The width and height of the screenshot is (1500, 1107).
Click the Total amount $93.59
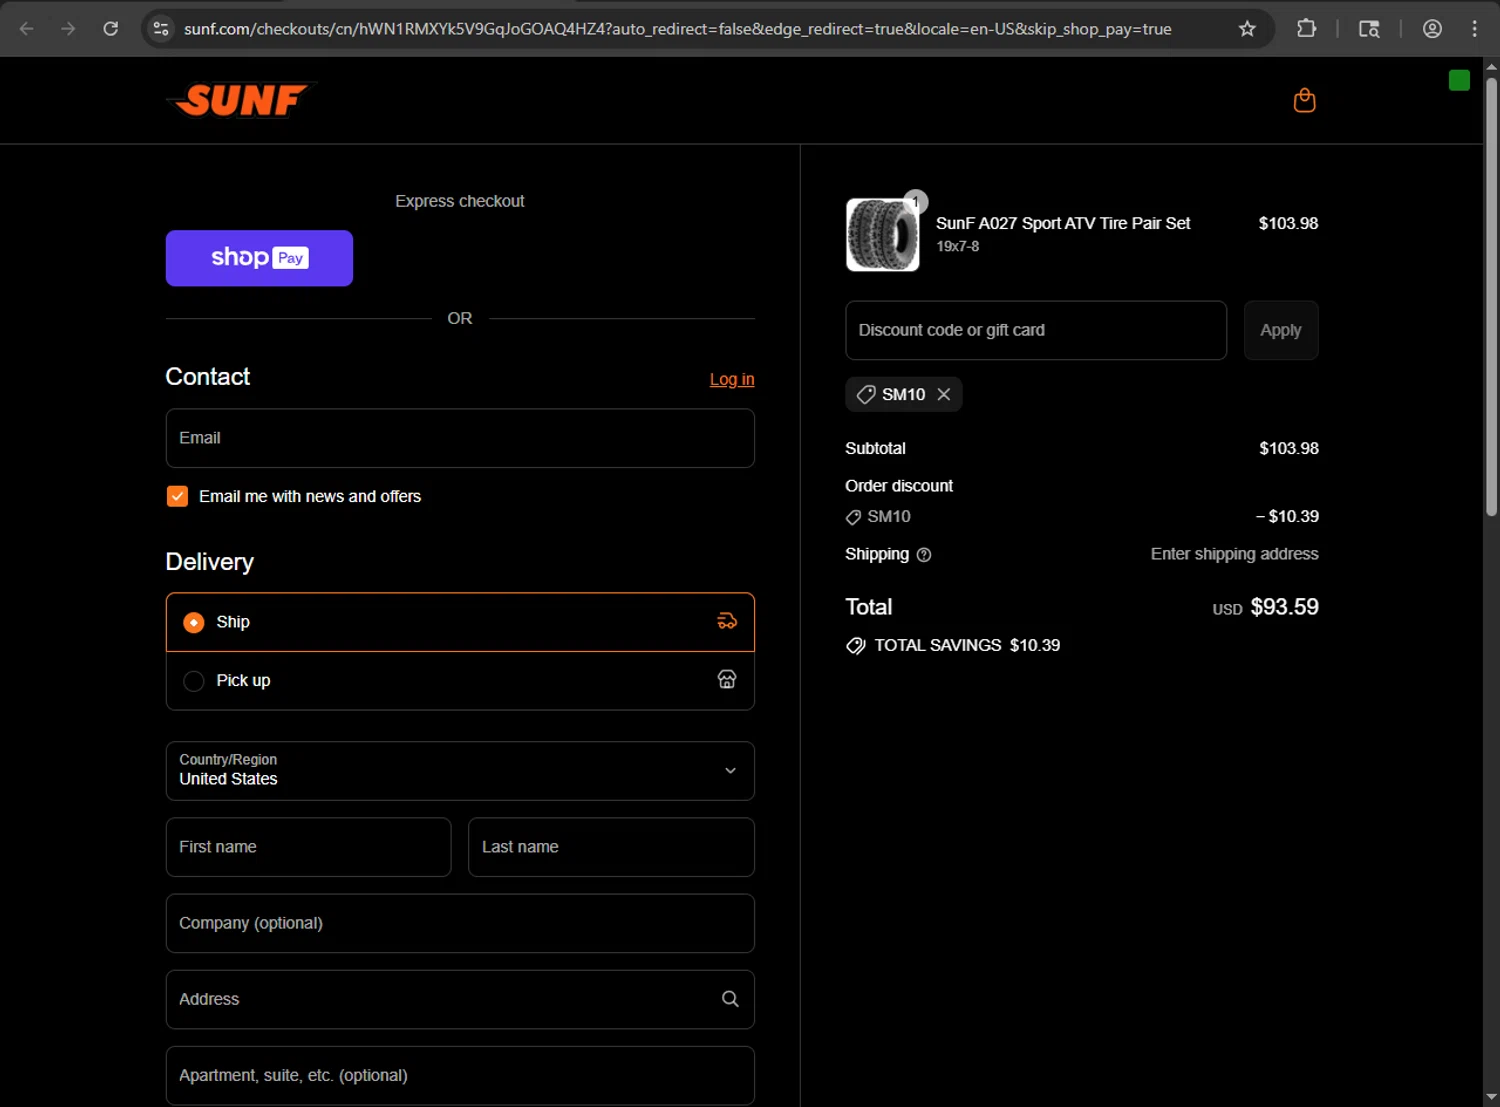[x=1284, y=607]
